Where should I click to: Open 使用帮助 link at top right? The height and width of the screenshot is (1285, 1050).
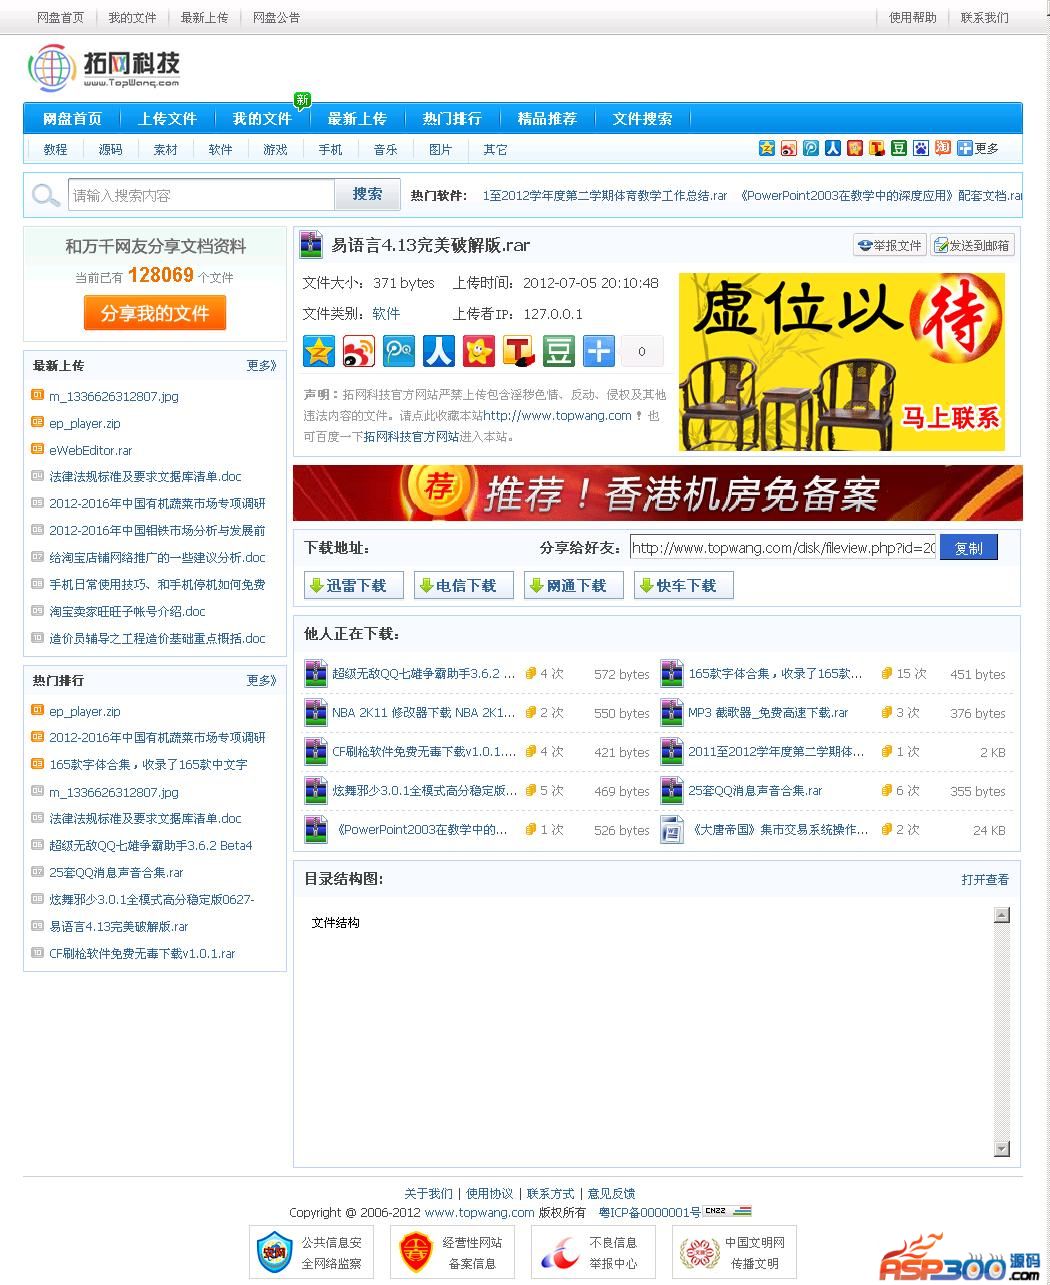tap(913, 17)
